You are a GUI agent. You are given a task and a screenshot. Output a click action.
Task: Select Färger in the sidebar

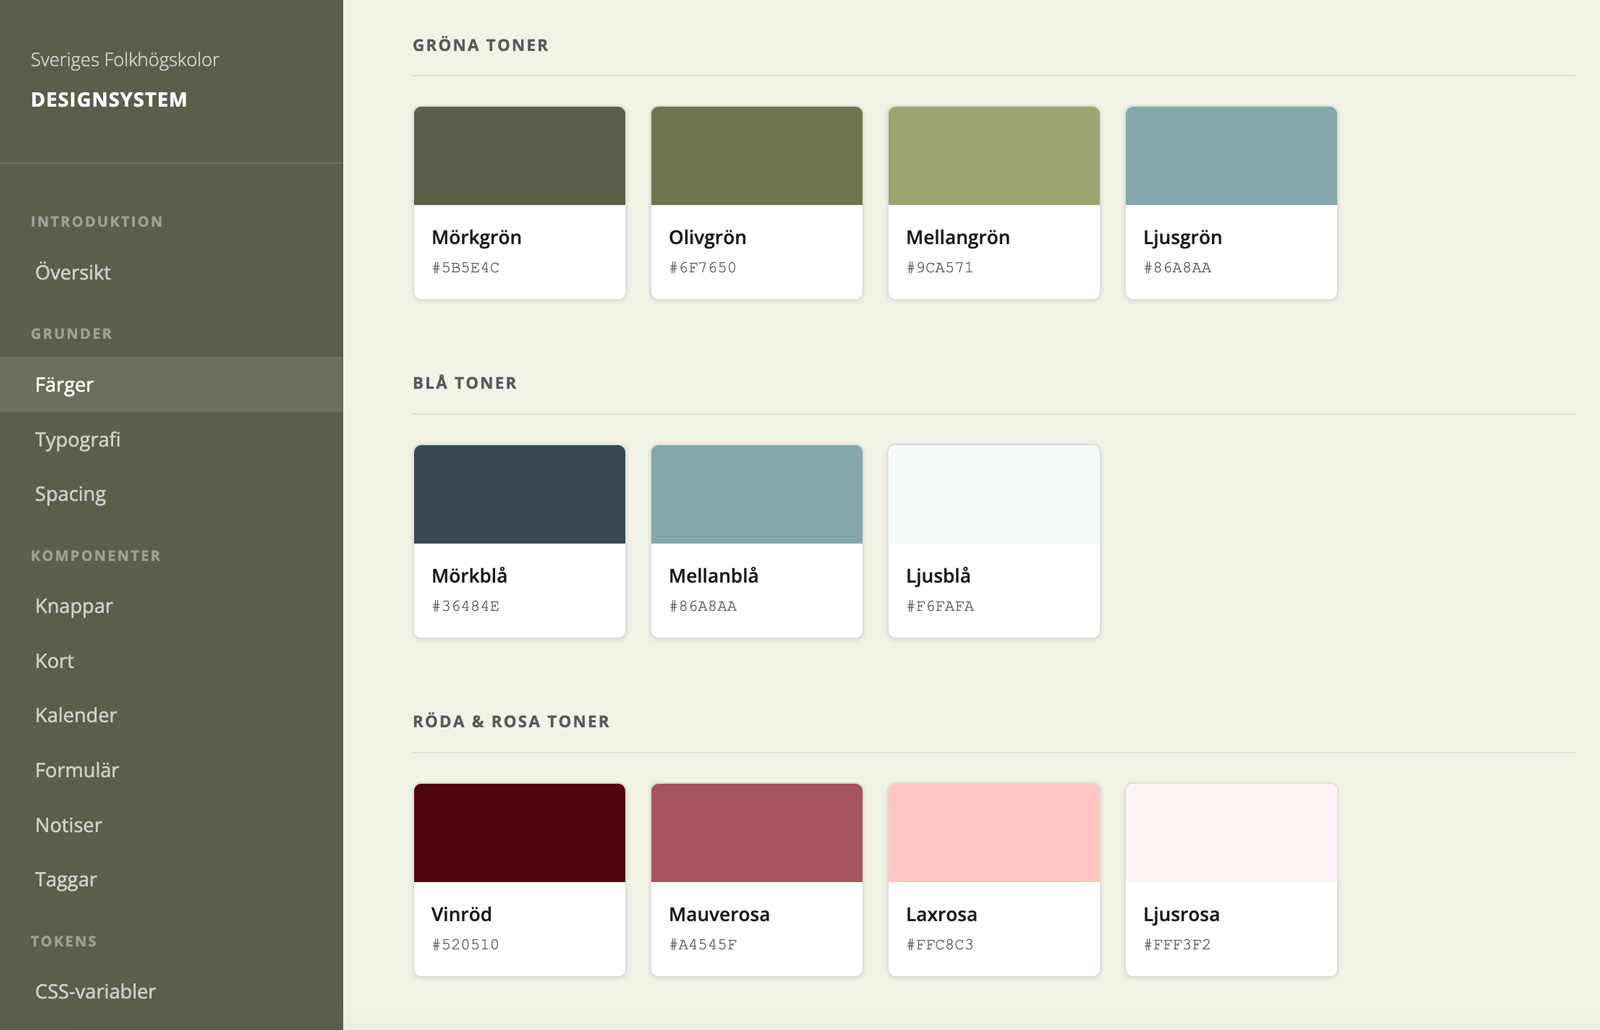point(171,384)
